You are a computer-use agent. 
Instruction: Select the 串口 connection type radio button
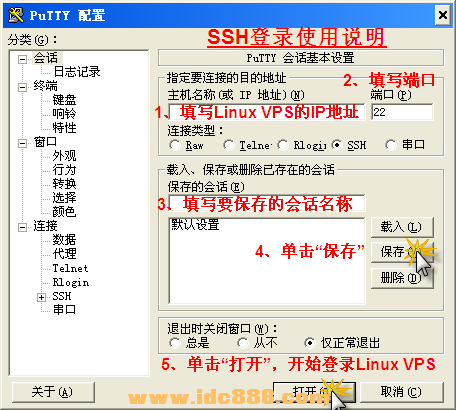point(391,145)
